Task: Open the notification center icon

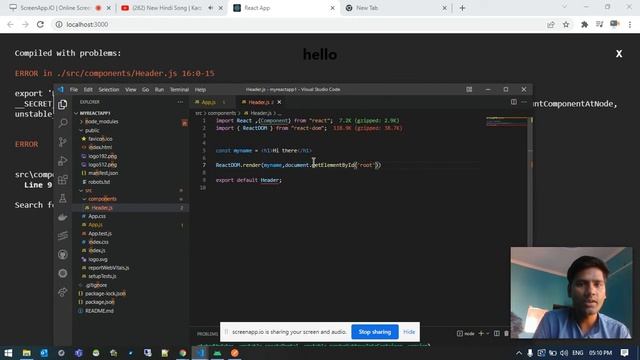Action: tap(624, 353)
